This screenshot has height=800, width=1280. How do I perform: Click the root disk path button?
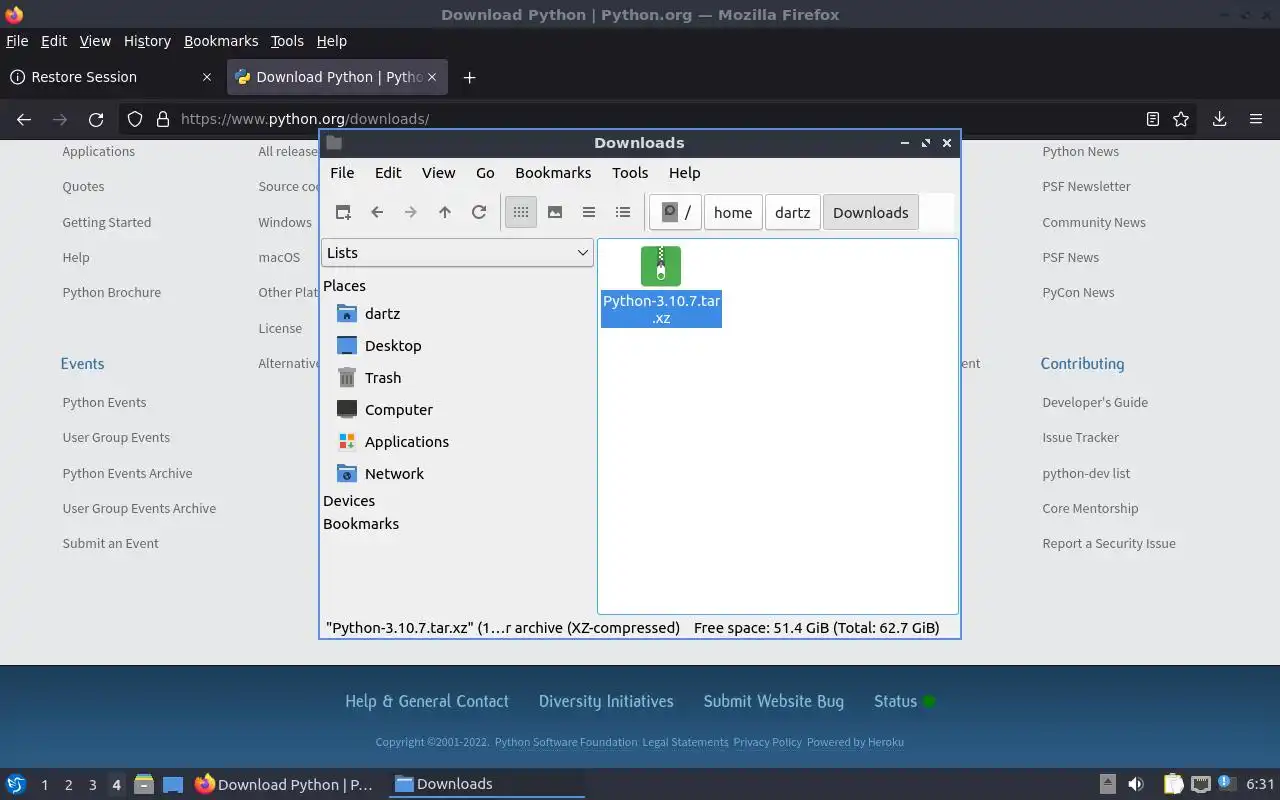point(676,212)
